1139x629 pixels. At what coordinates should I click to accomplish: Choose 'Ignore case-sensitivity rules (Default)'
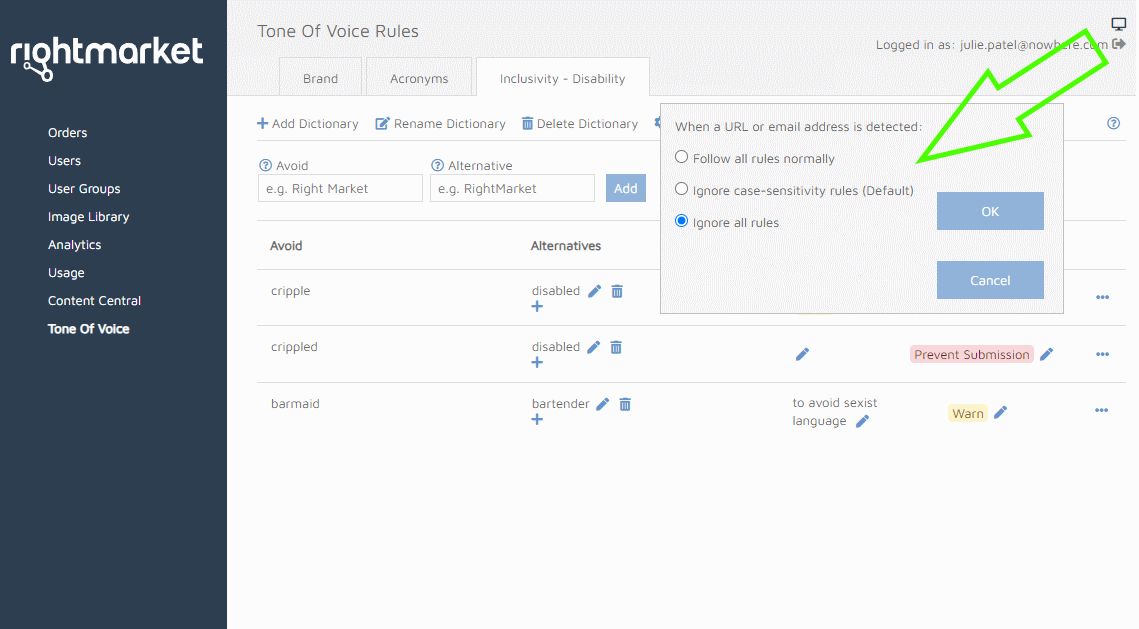[x=682, y=189]
